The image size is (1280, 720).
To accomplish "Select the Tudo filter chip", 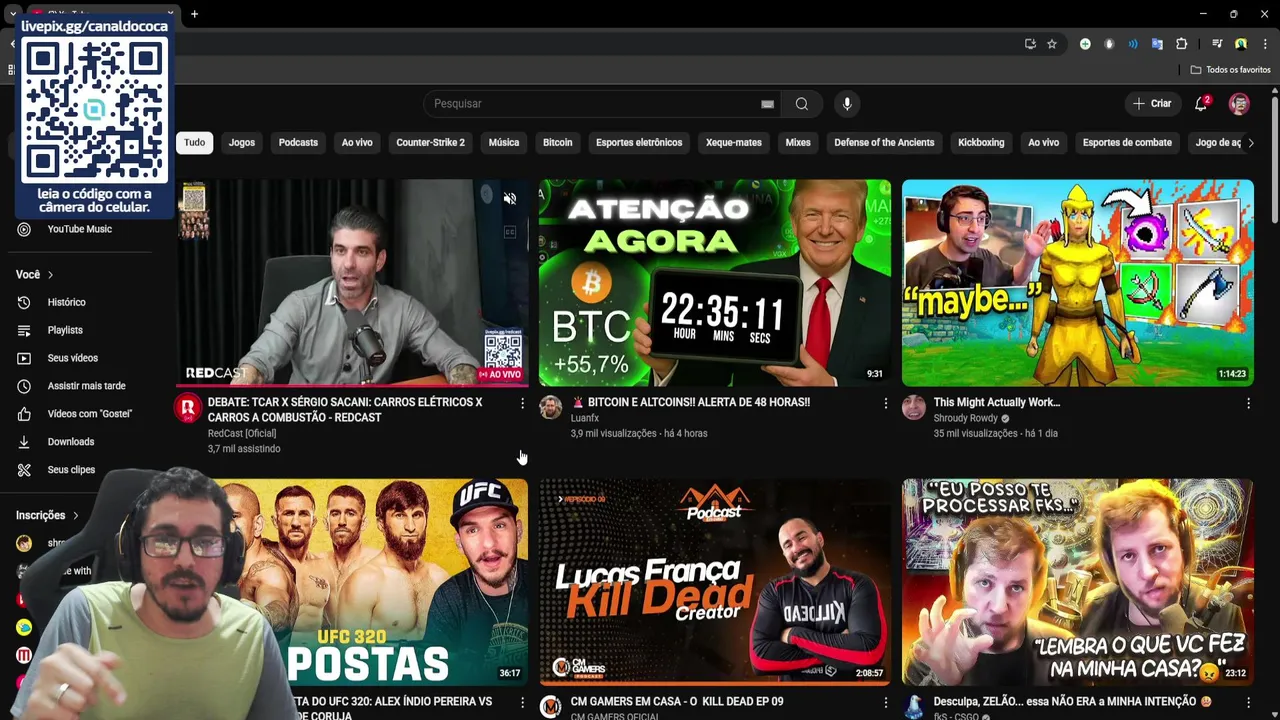I will [x=195, y=143].
